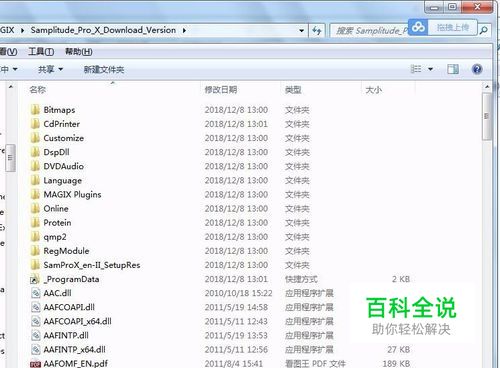Toggle the preview pane icon
The image size is (500, 368).
click(453, 69)
